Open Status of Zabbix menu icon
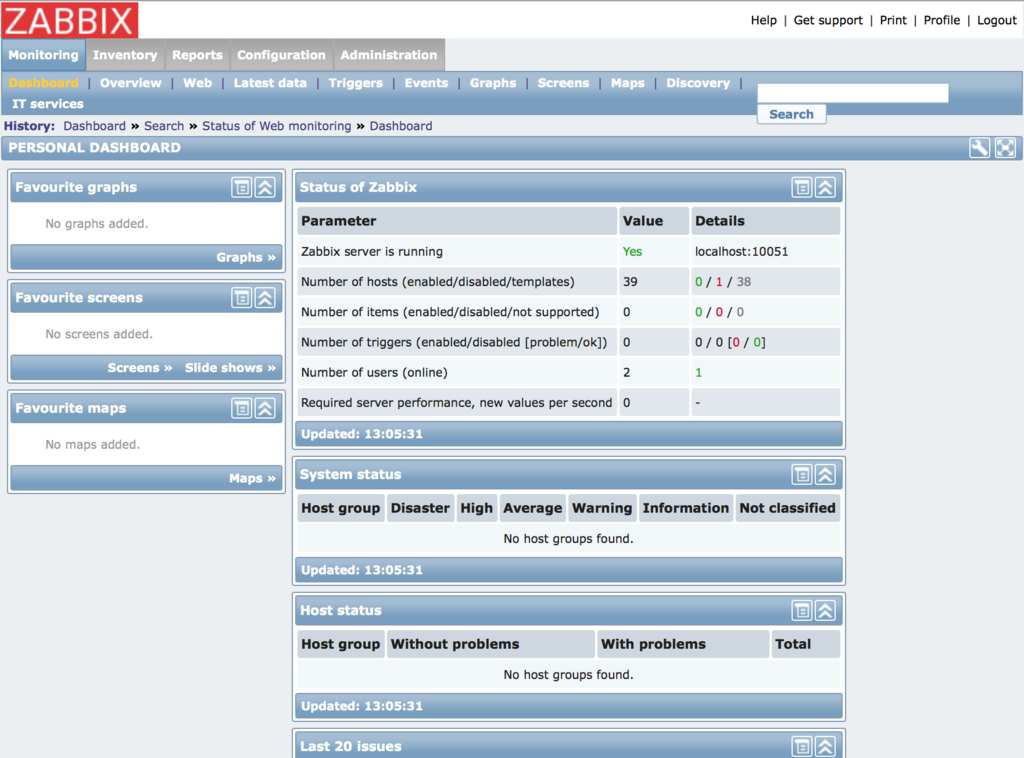Screen dimensions: 1024x758 tap(802, 187)
